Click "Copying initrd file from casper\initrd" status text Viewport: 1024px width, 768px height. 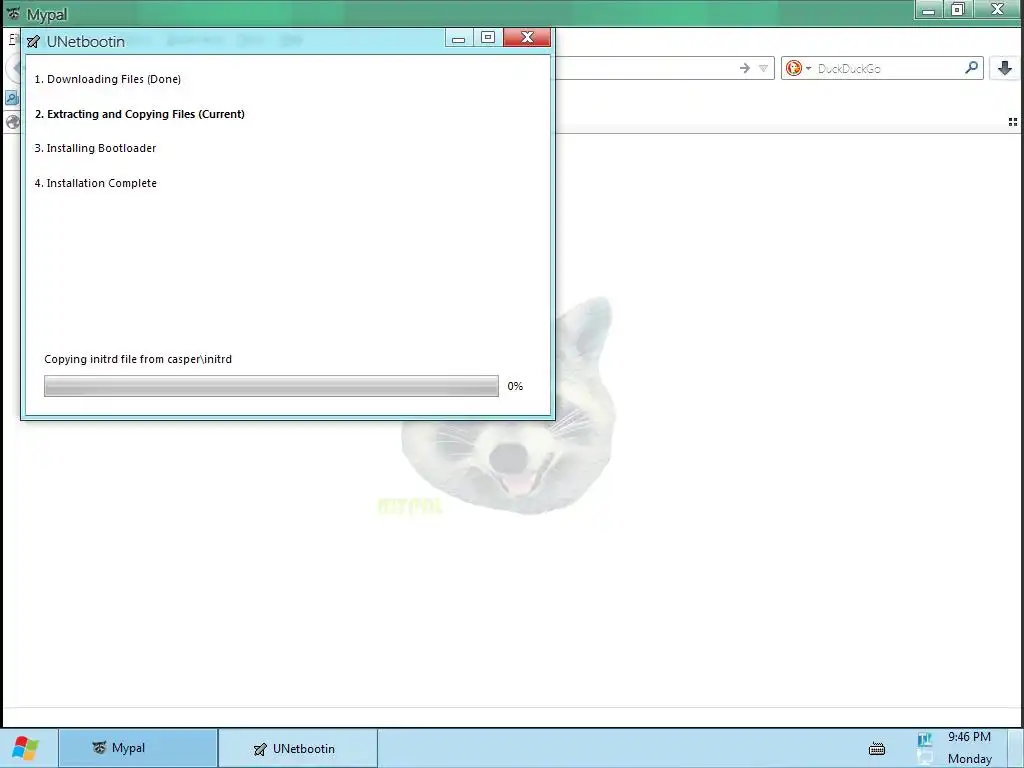(x=138, y=359)
